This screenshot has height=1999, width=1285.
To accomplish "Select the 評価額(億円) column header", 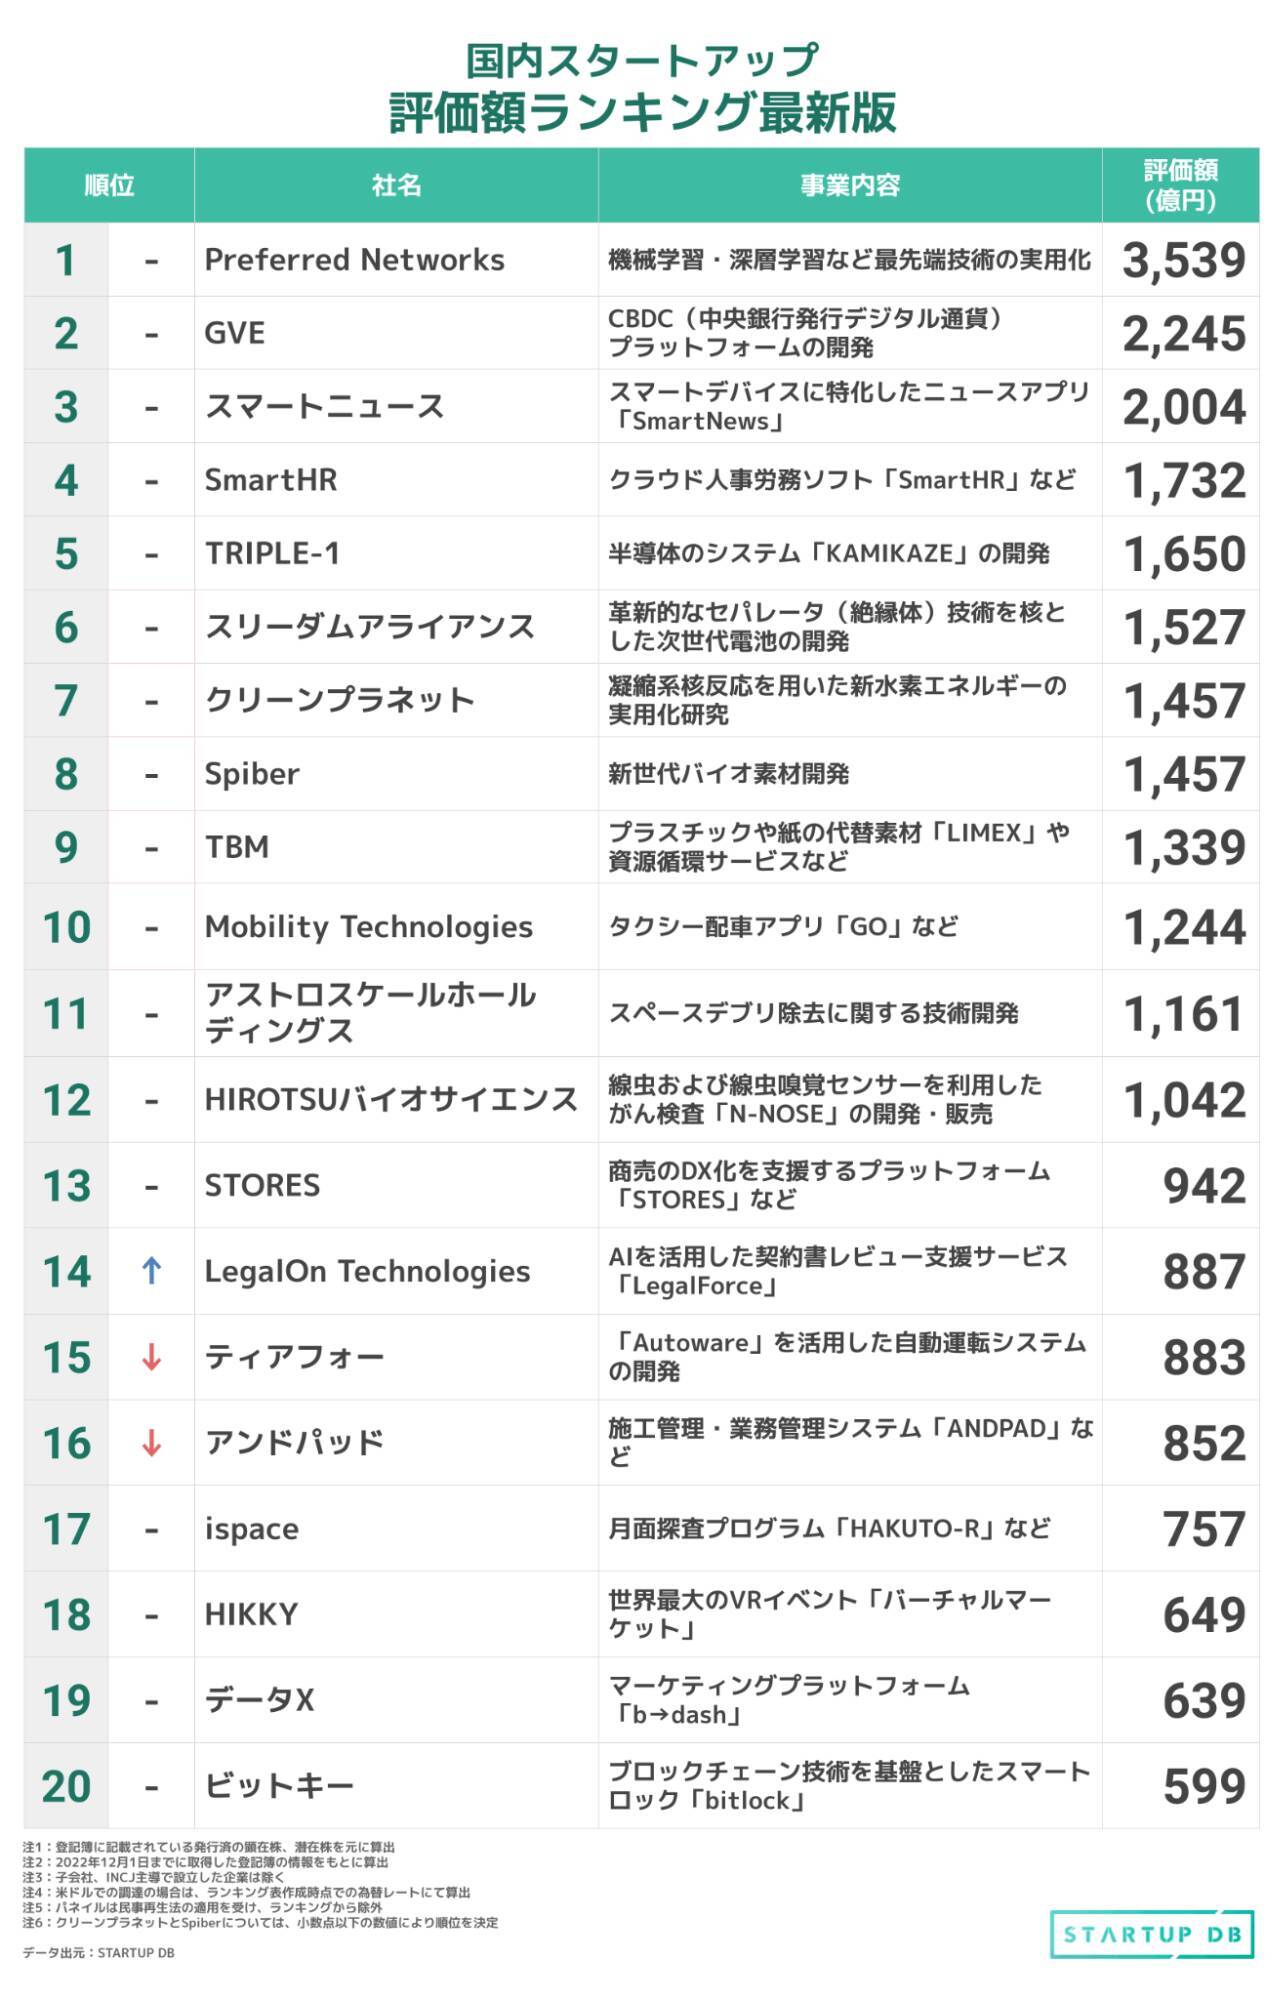I will pyautogui.click(x=1180, y=185).
